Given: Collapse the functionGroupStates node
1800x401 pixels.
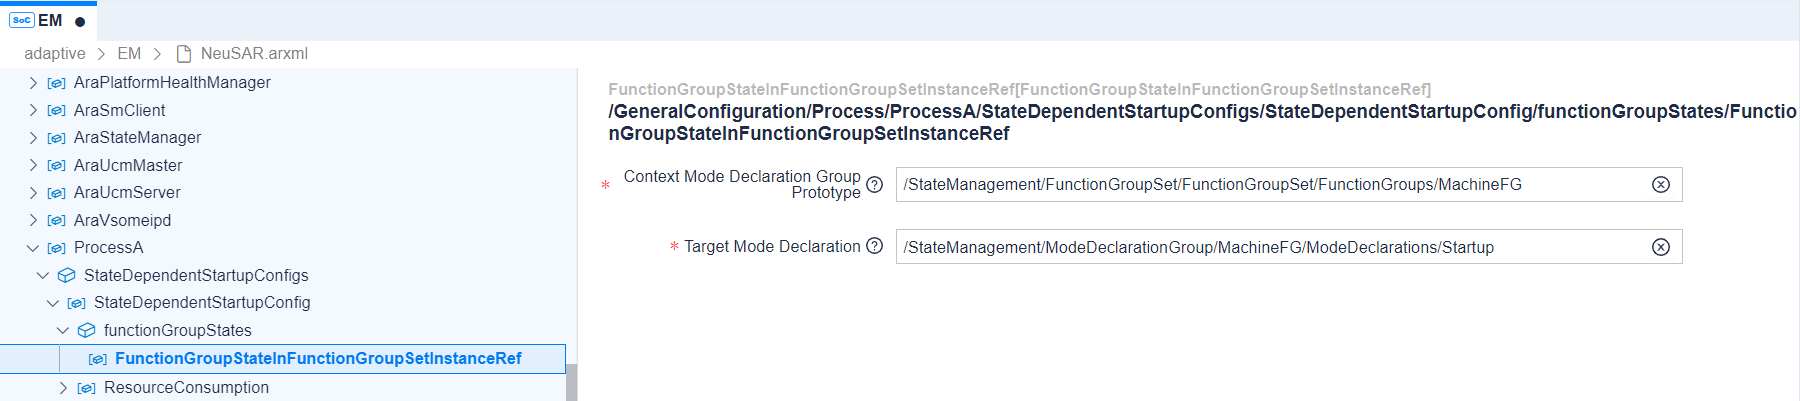Looking at the screenshot, I should tap(63, 330).
